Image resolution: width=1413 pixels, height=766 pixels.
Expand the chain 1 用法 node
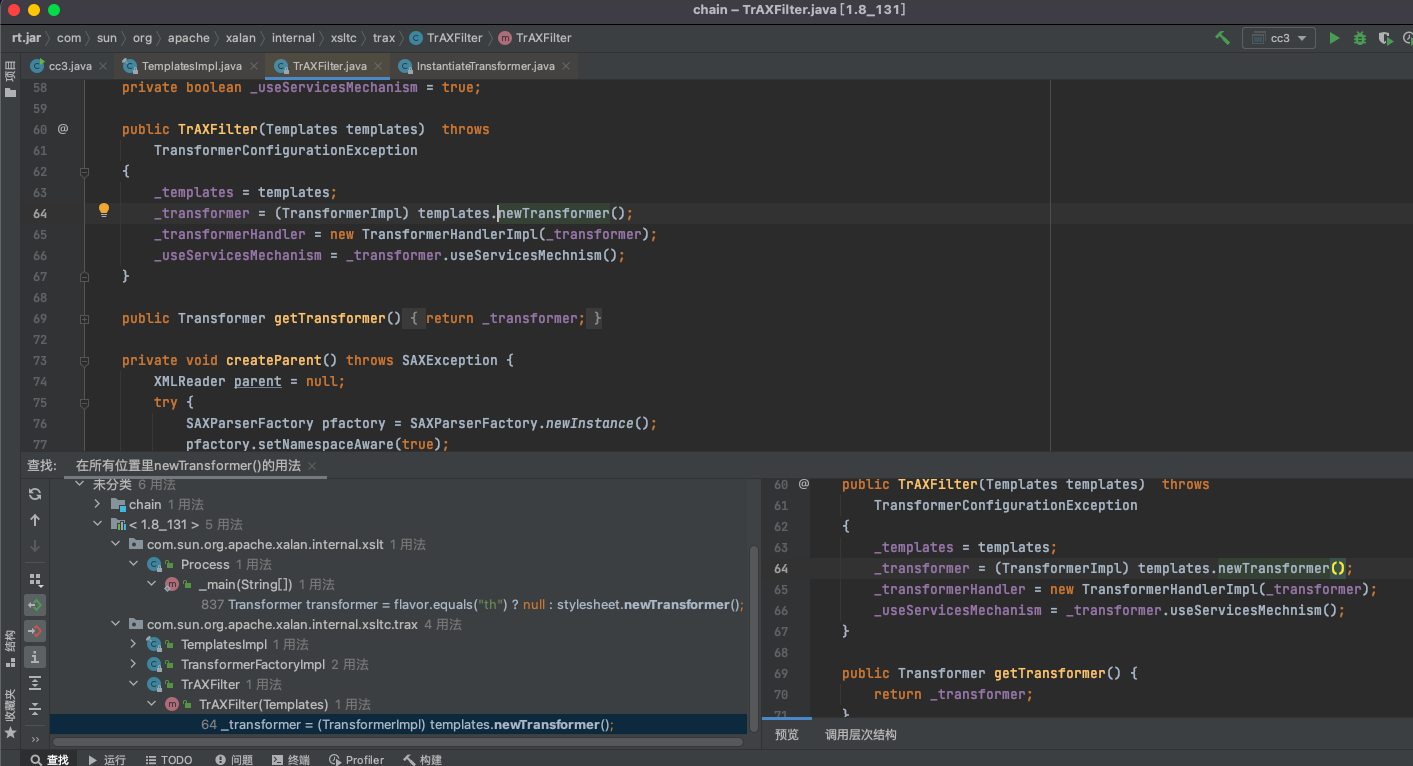(x=98, y=504)
